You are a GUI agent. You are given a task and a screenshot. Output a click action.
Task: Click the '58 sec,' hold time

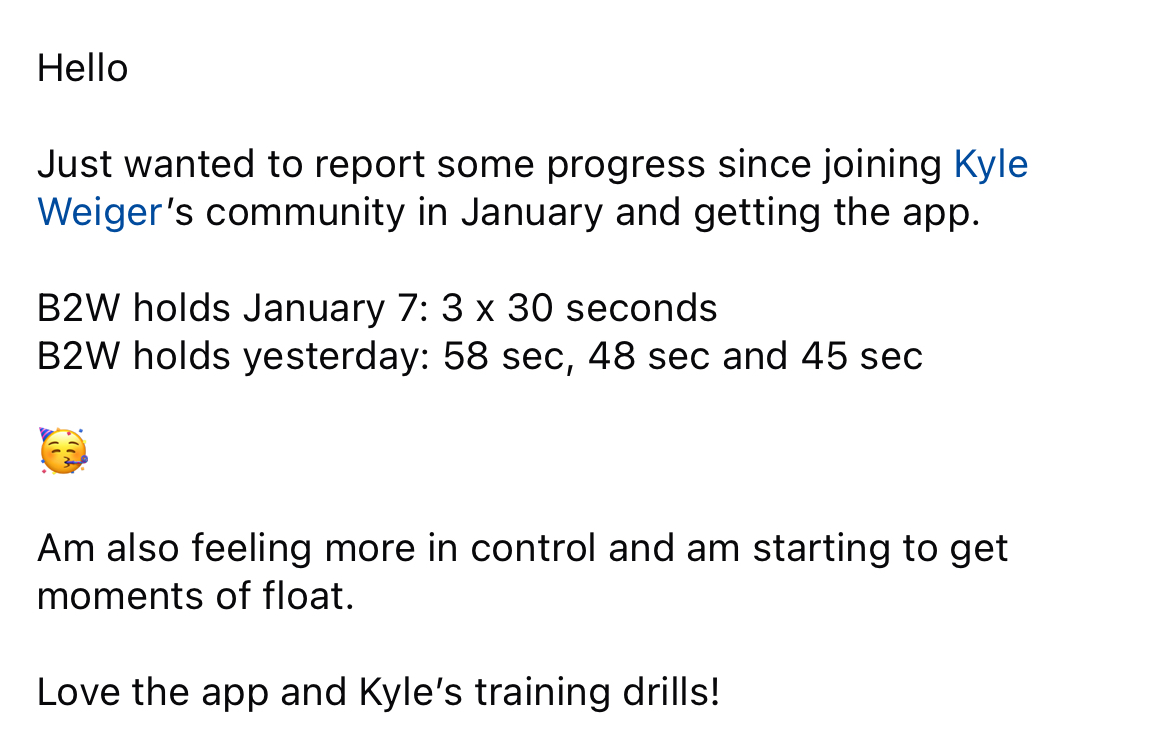click(x=509, y=357)
